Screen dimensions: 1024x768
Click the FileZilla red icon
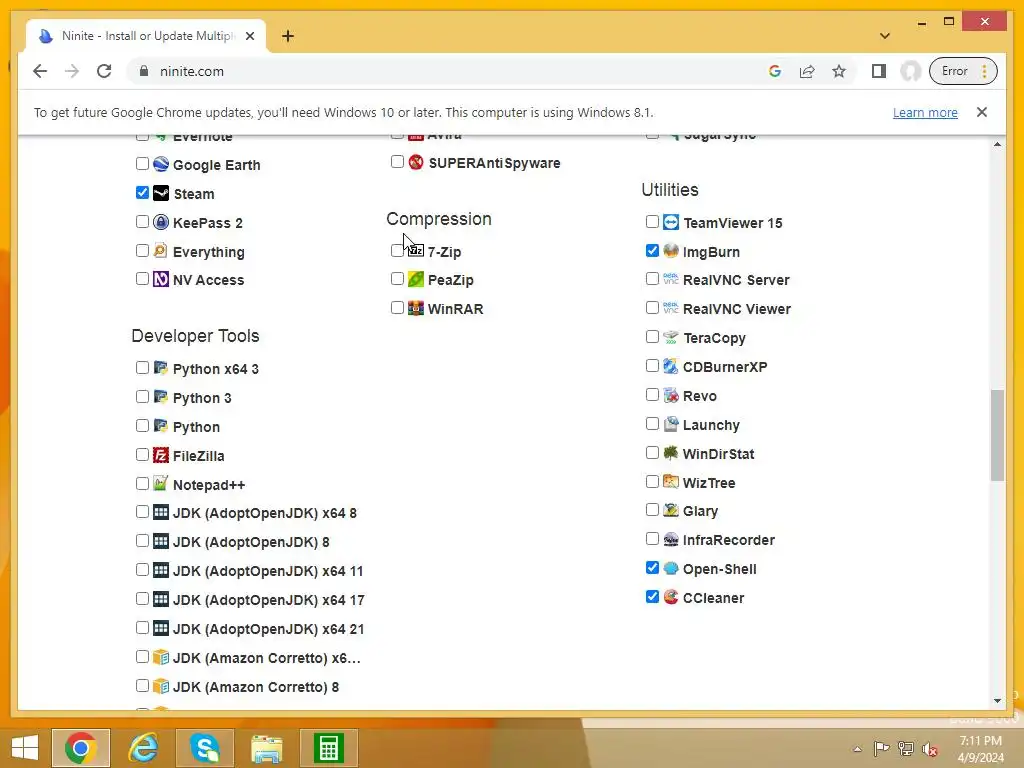click(x=161, y=455)
